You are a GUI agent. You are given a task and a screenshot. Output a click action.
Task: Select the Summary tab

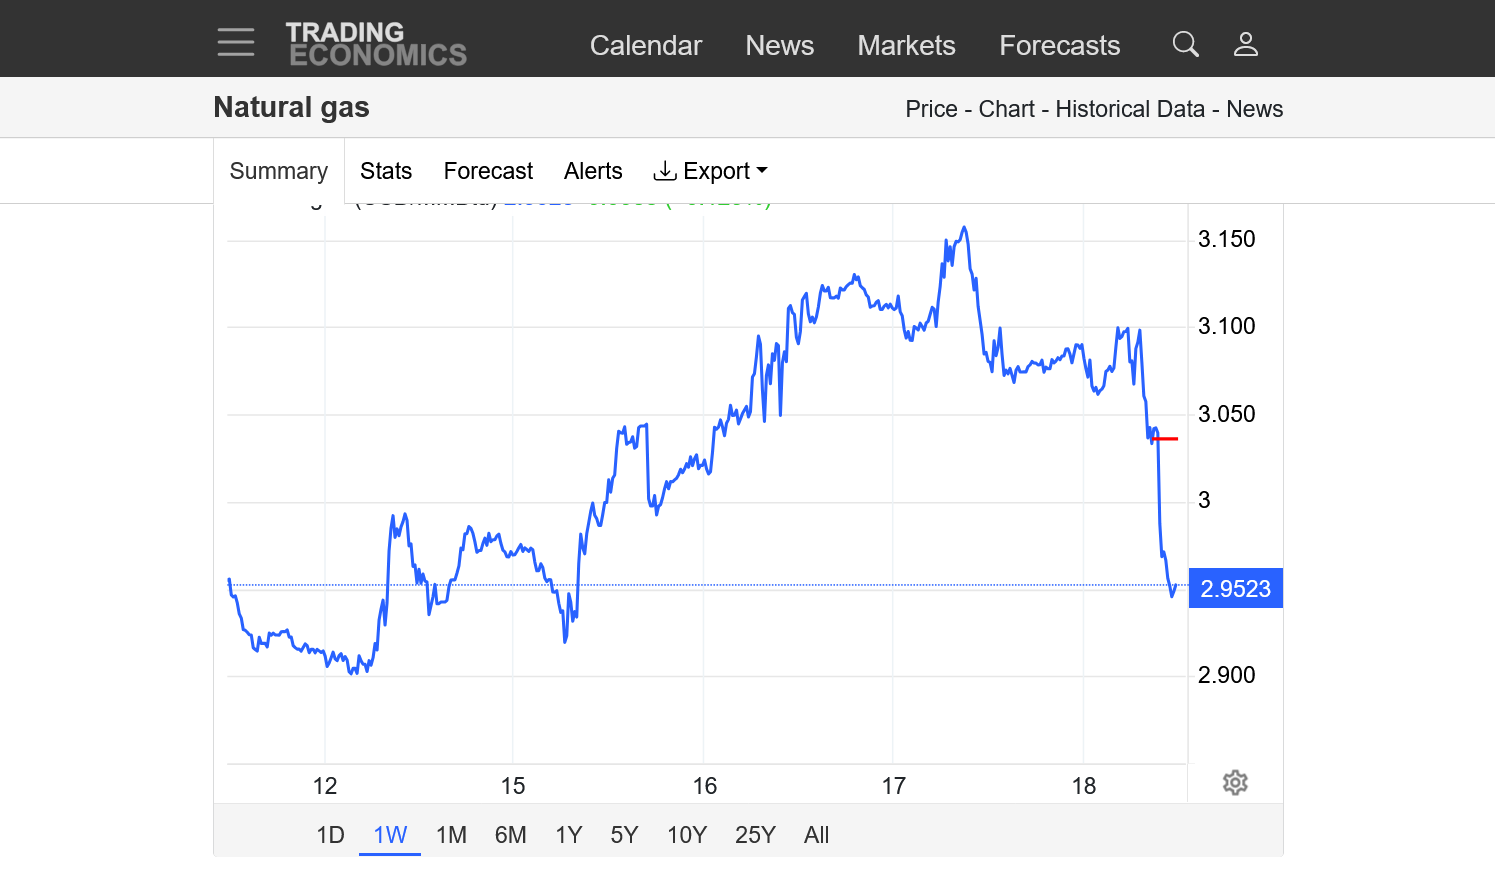[279, 171]
